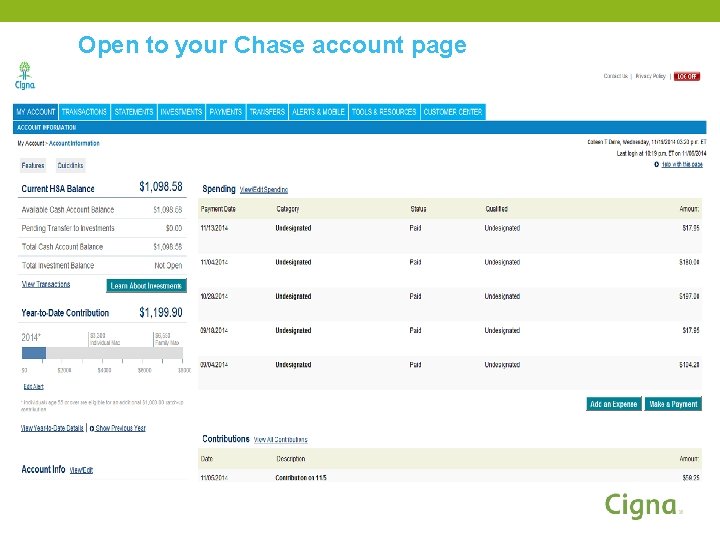Select the 10/28/2014 payment date

(x=214, y=297)
